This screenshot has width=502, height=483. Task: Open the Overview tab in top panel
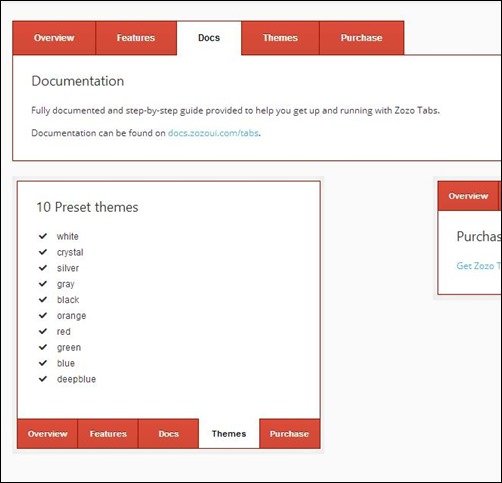pyautogui.click(x=54, y=38)
